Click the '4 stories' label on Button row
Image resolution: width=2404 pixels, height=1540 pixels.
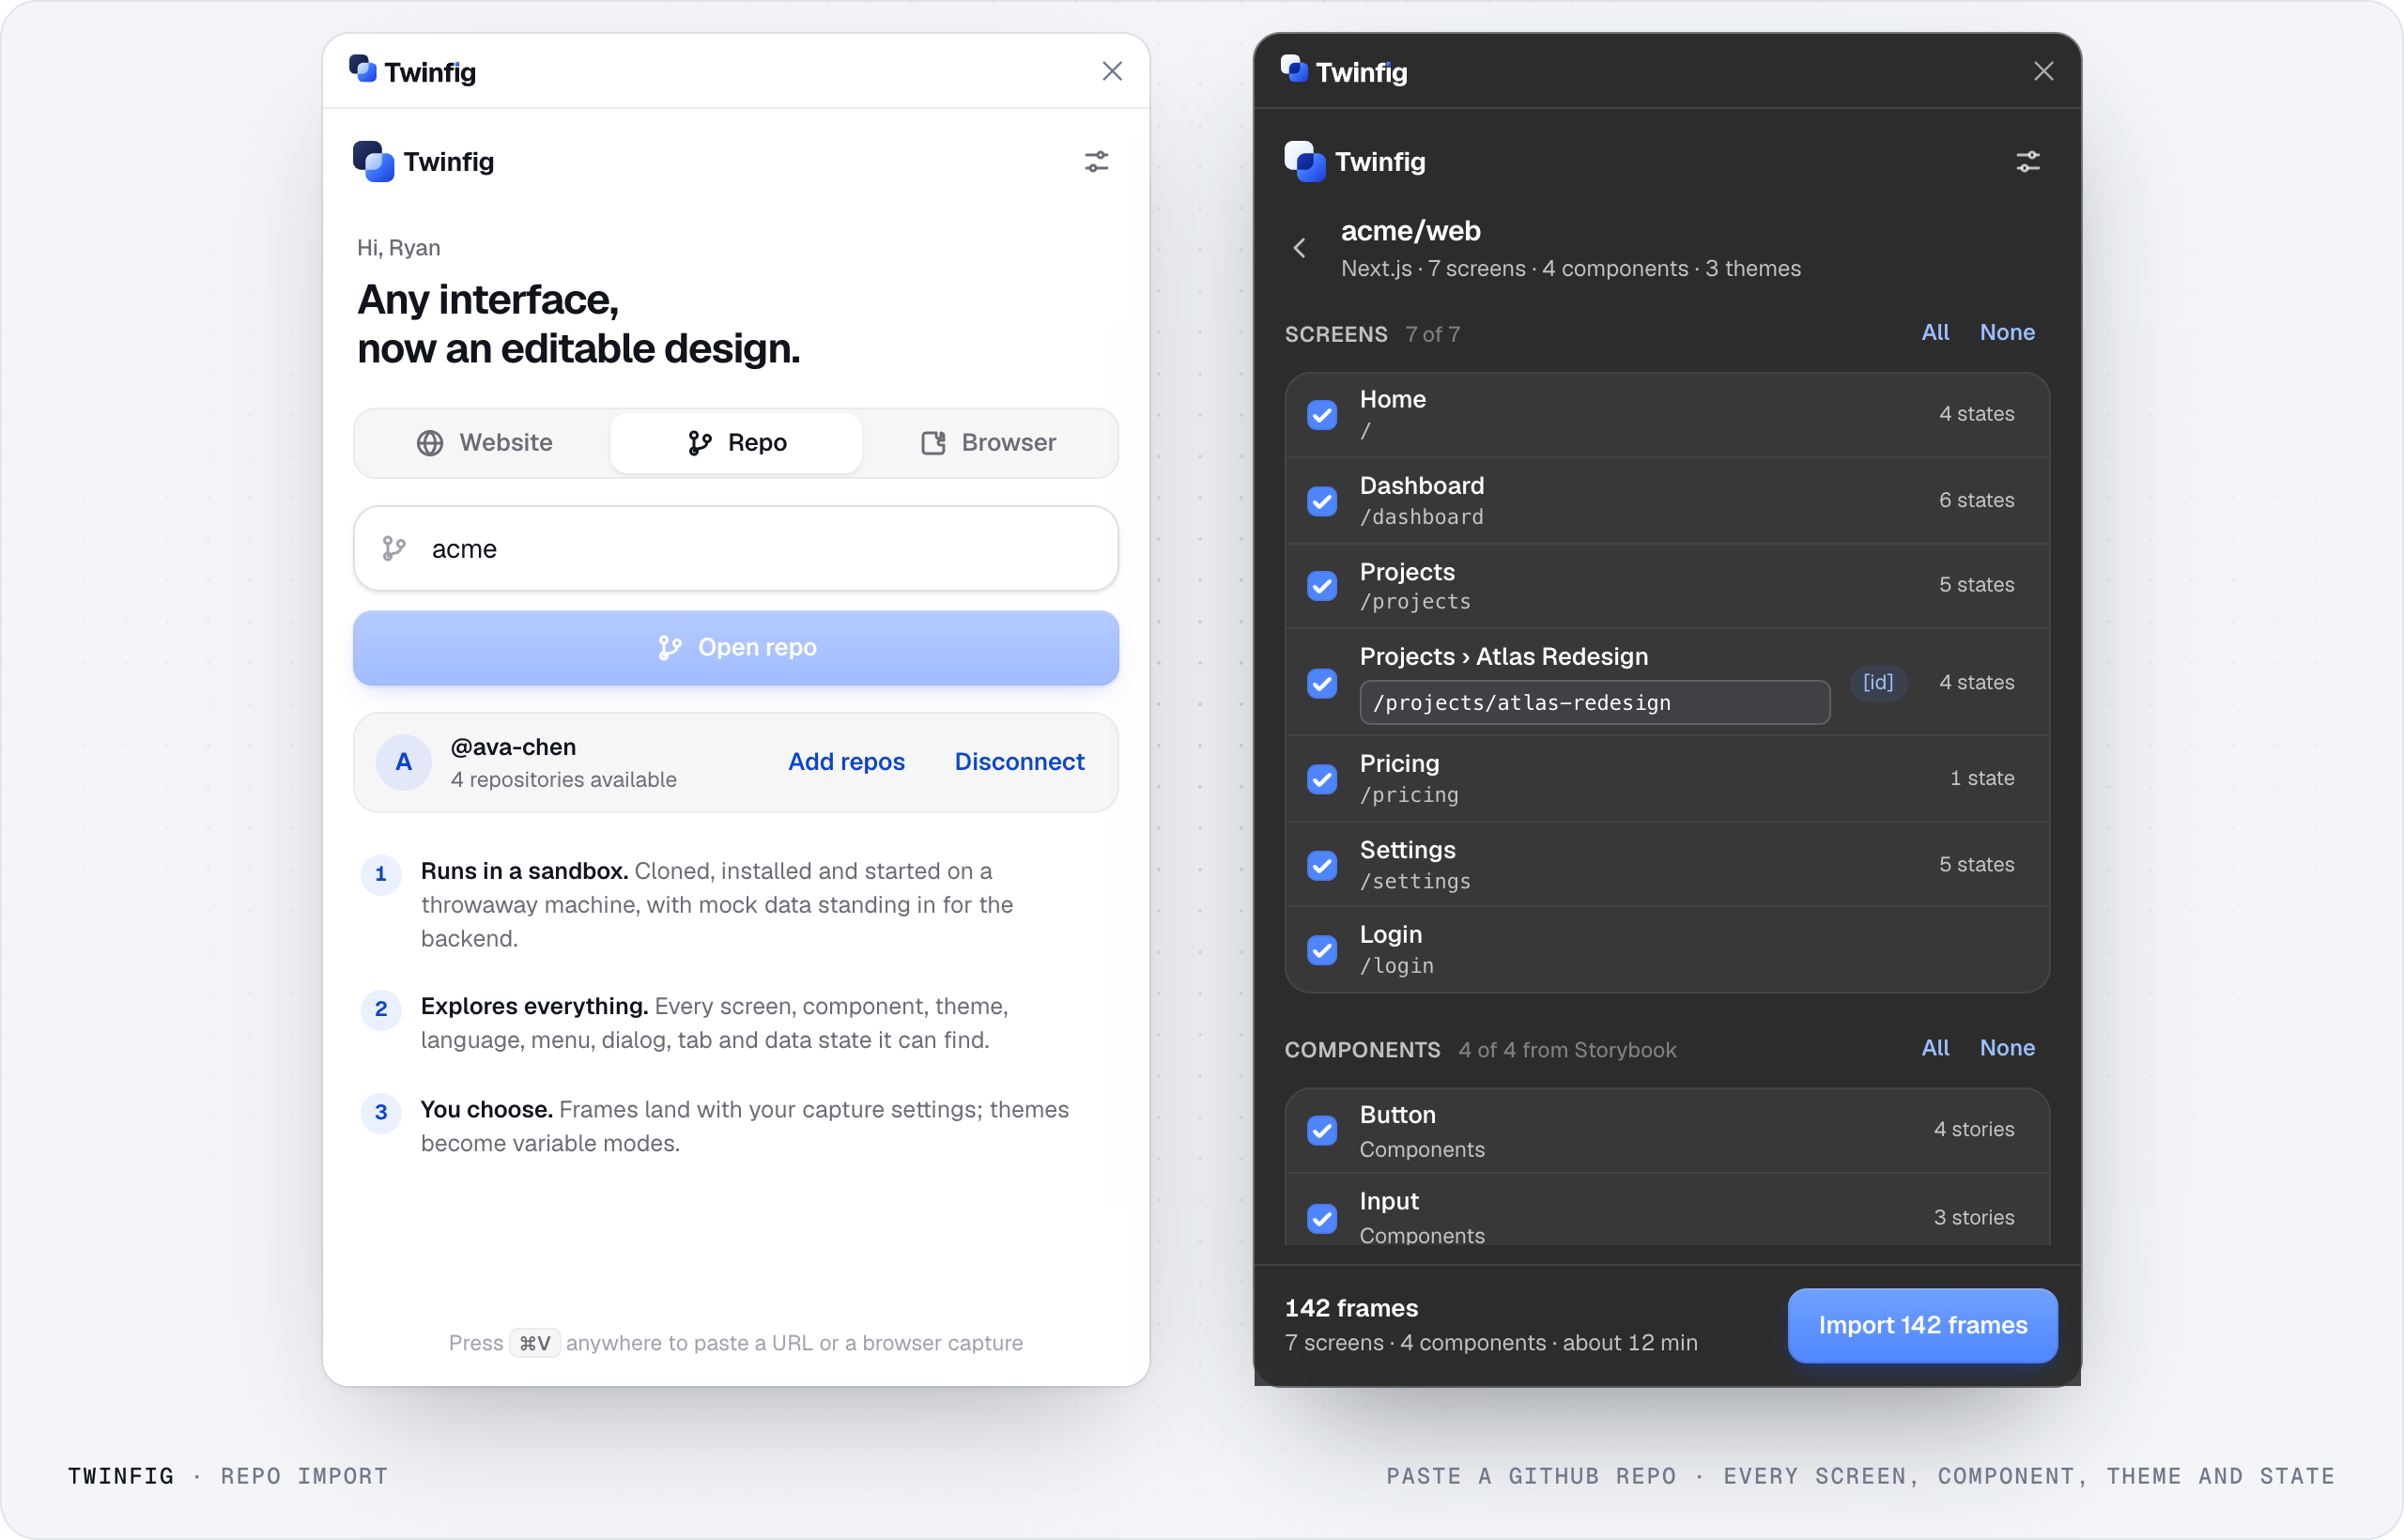tap(1973, 1129)
